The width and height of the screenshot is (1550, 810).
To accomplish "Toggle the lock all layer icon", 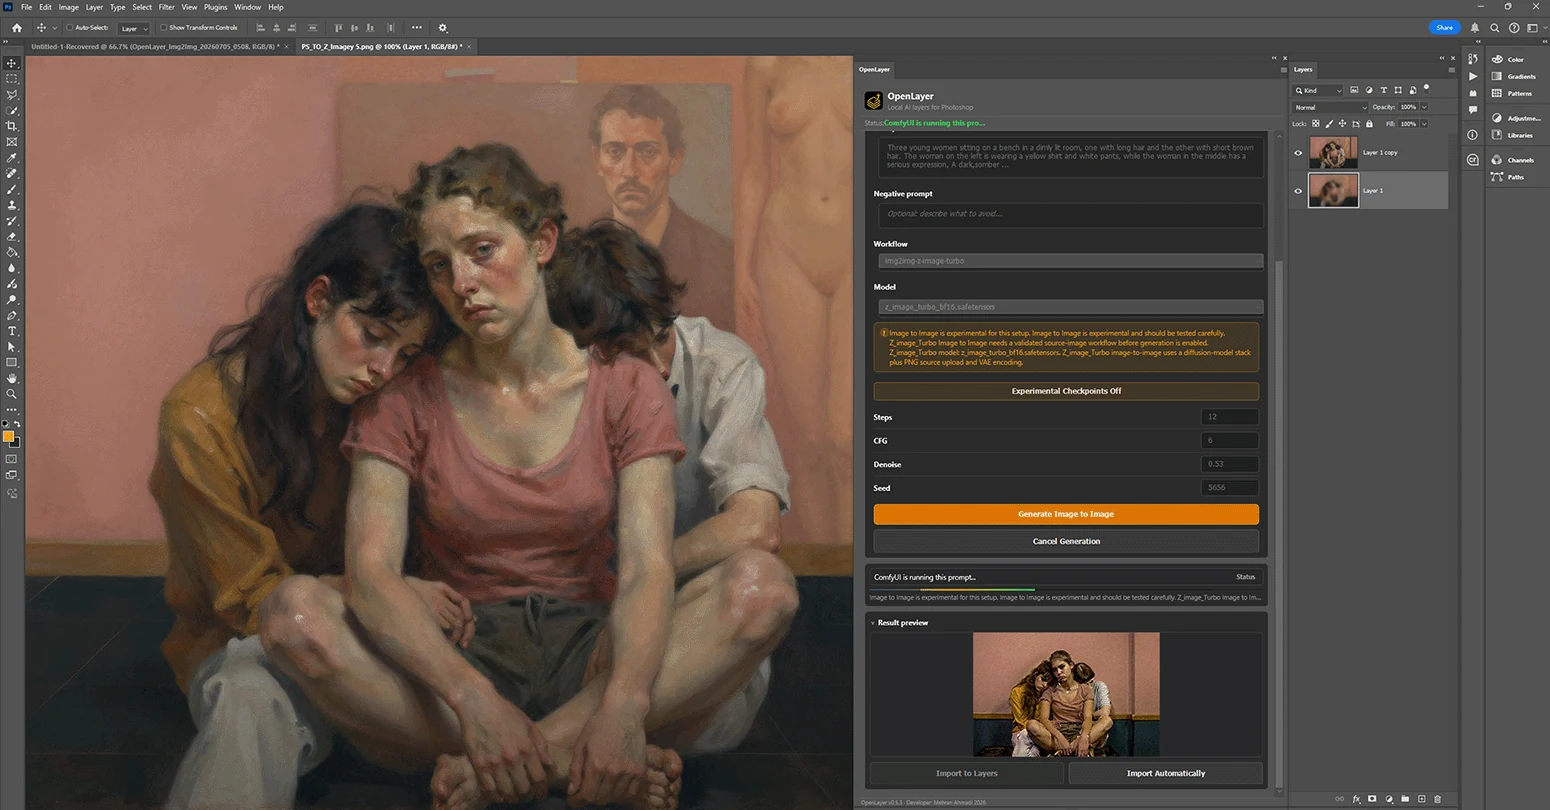I will pyautogui.click(x=1369, y=124).
